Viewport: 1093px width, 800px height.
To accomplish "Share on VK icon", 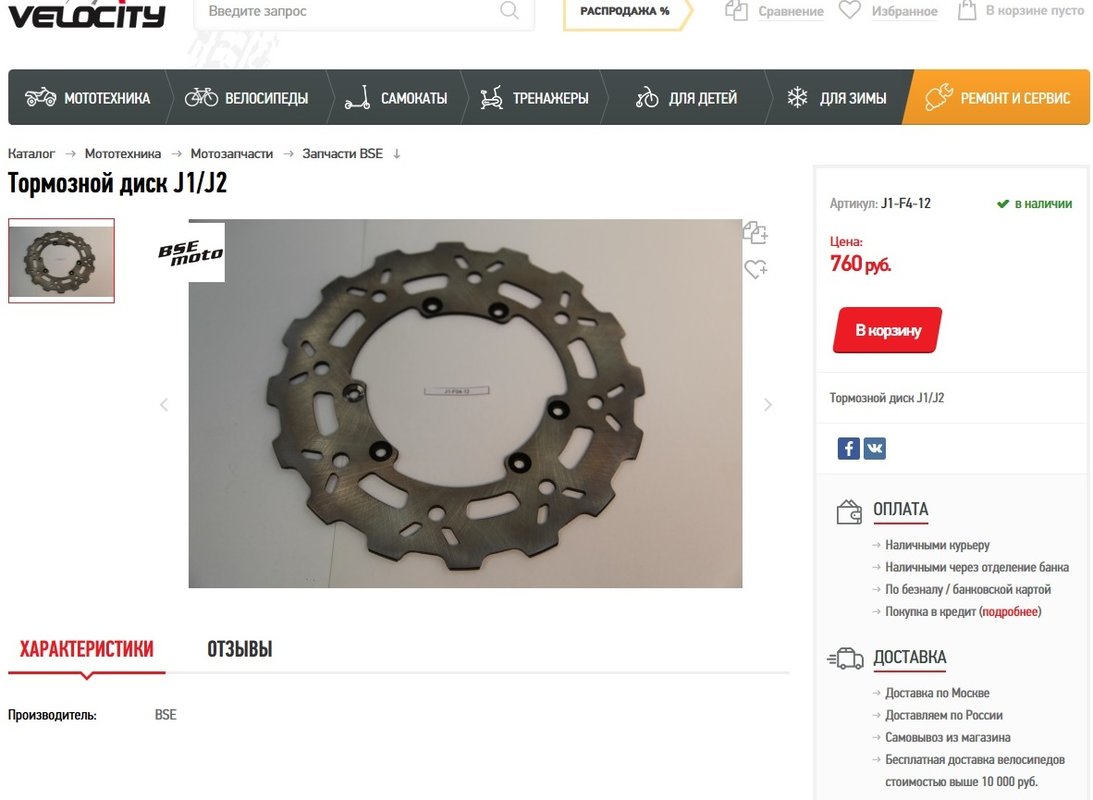I will pyautogui.click(x=875, y=448).
